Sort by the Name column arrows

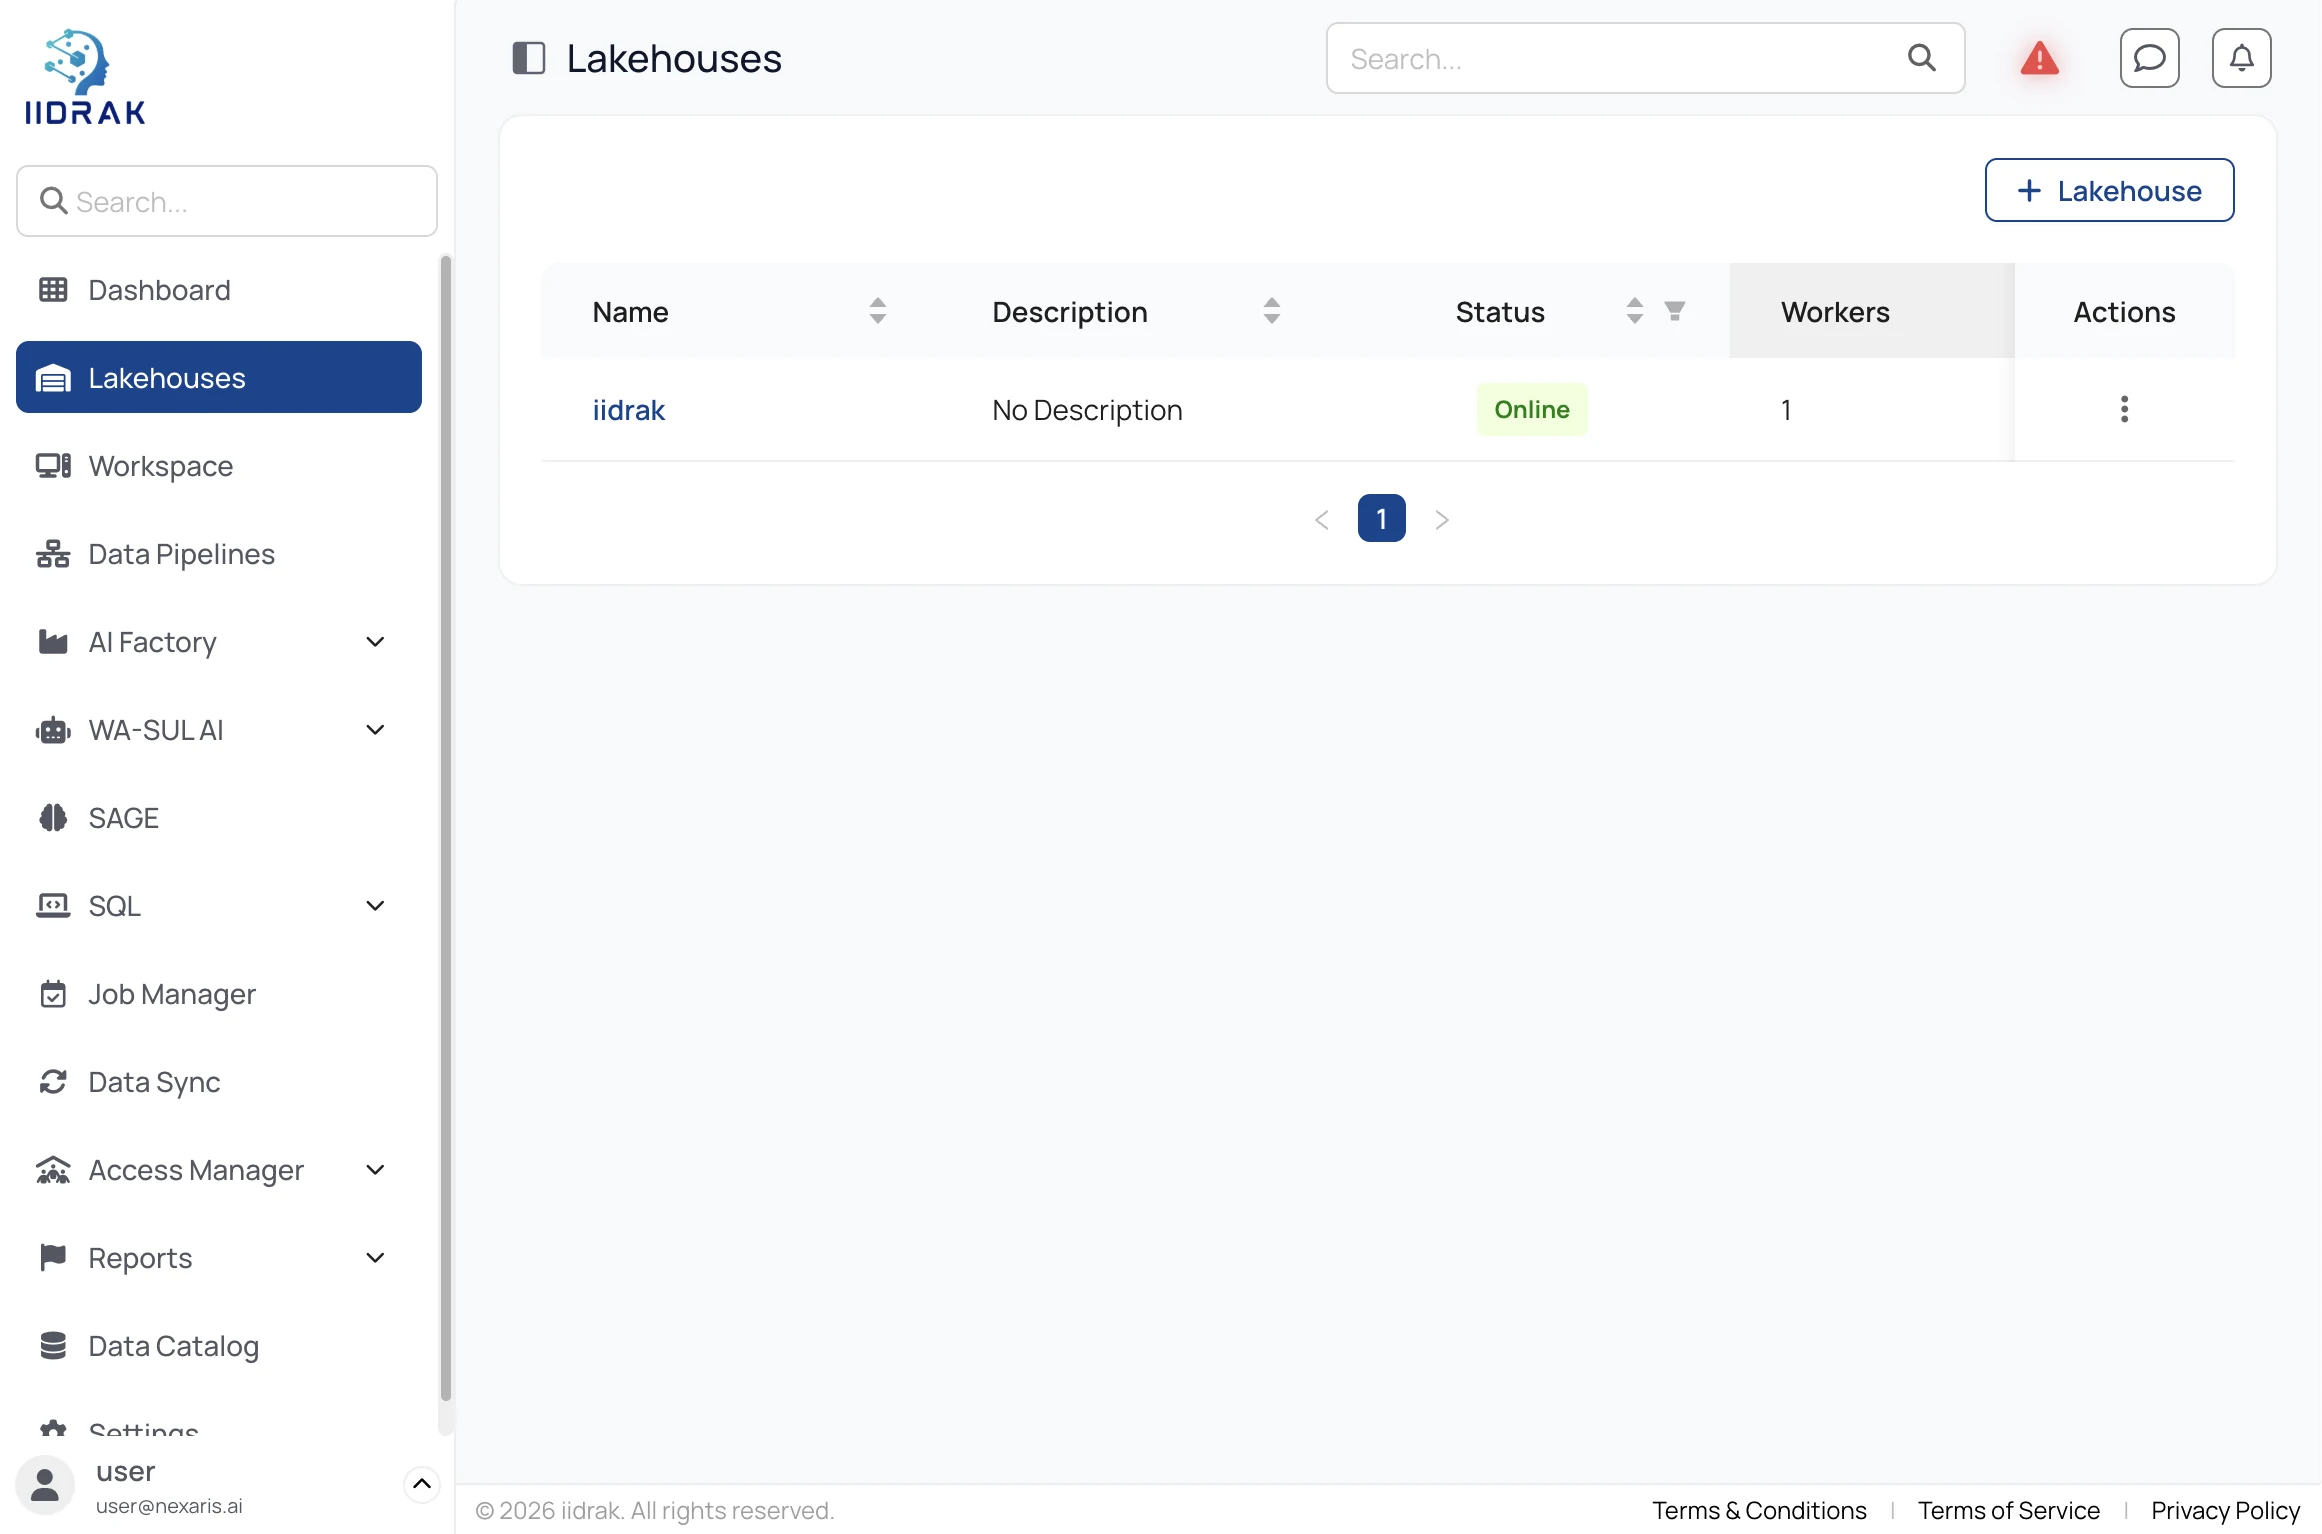pyautogui.click(x=877, y=311)
